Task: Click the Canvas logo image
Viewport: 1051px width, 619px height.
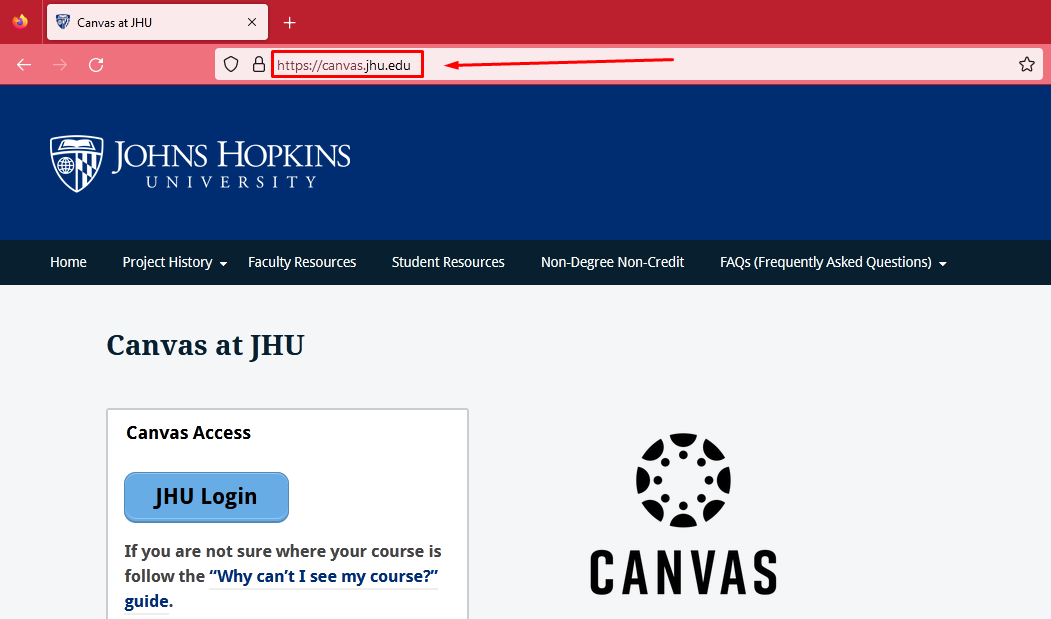Action: [x=683, y=514]
